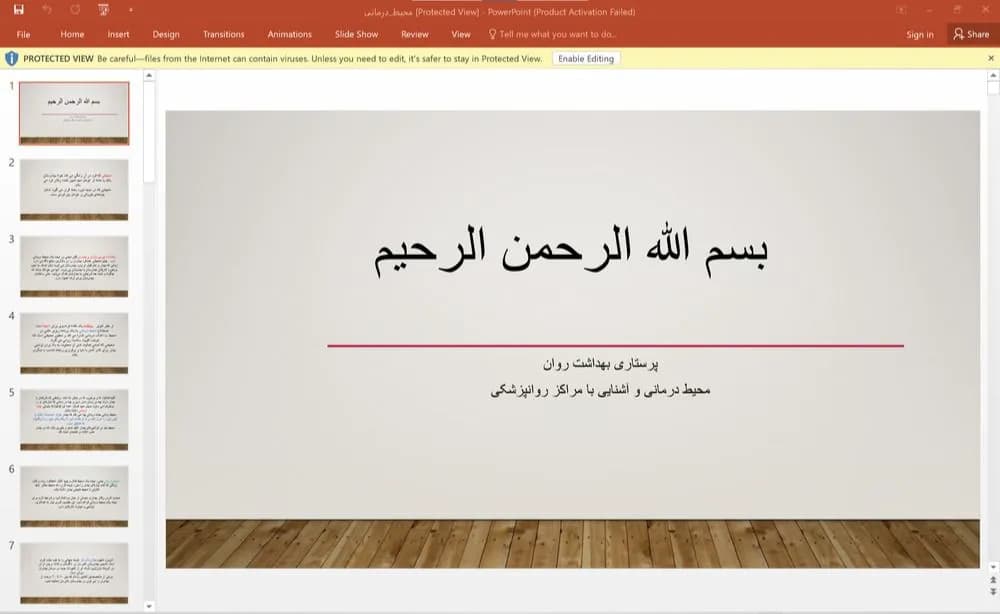This screenshot has width=1000, height=614.
Task: Open the File tab
Action: [x=24, y=34]
